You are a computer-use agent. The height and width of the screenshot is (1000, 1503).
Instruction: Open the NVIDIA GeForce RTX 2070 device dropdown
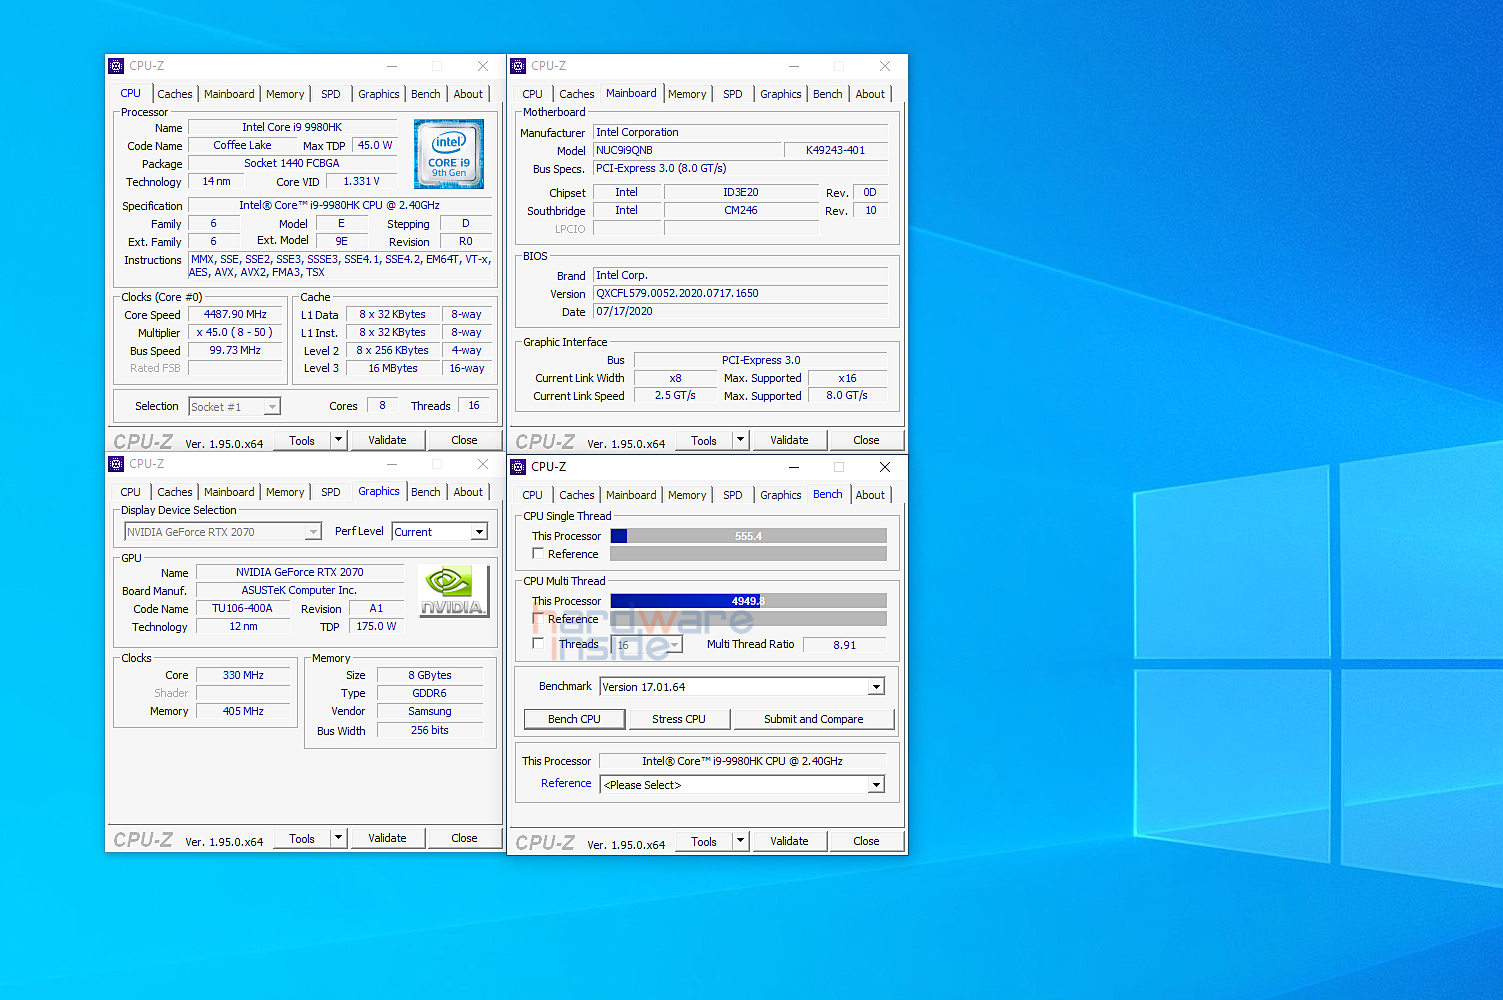(313, 531)
